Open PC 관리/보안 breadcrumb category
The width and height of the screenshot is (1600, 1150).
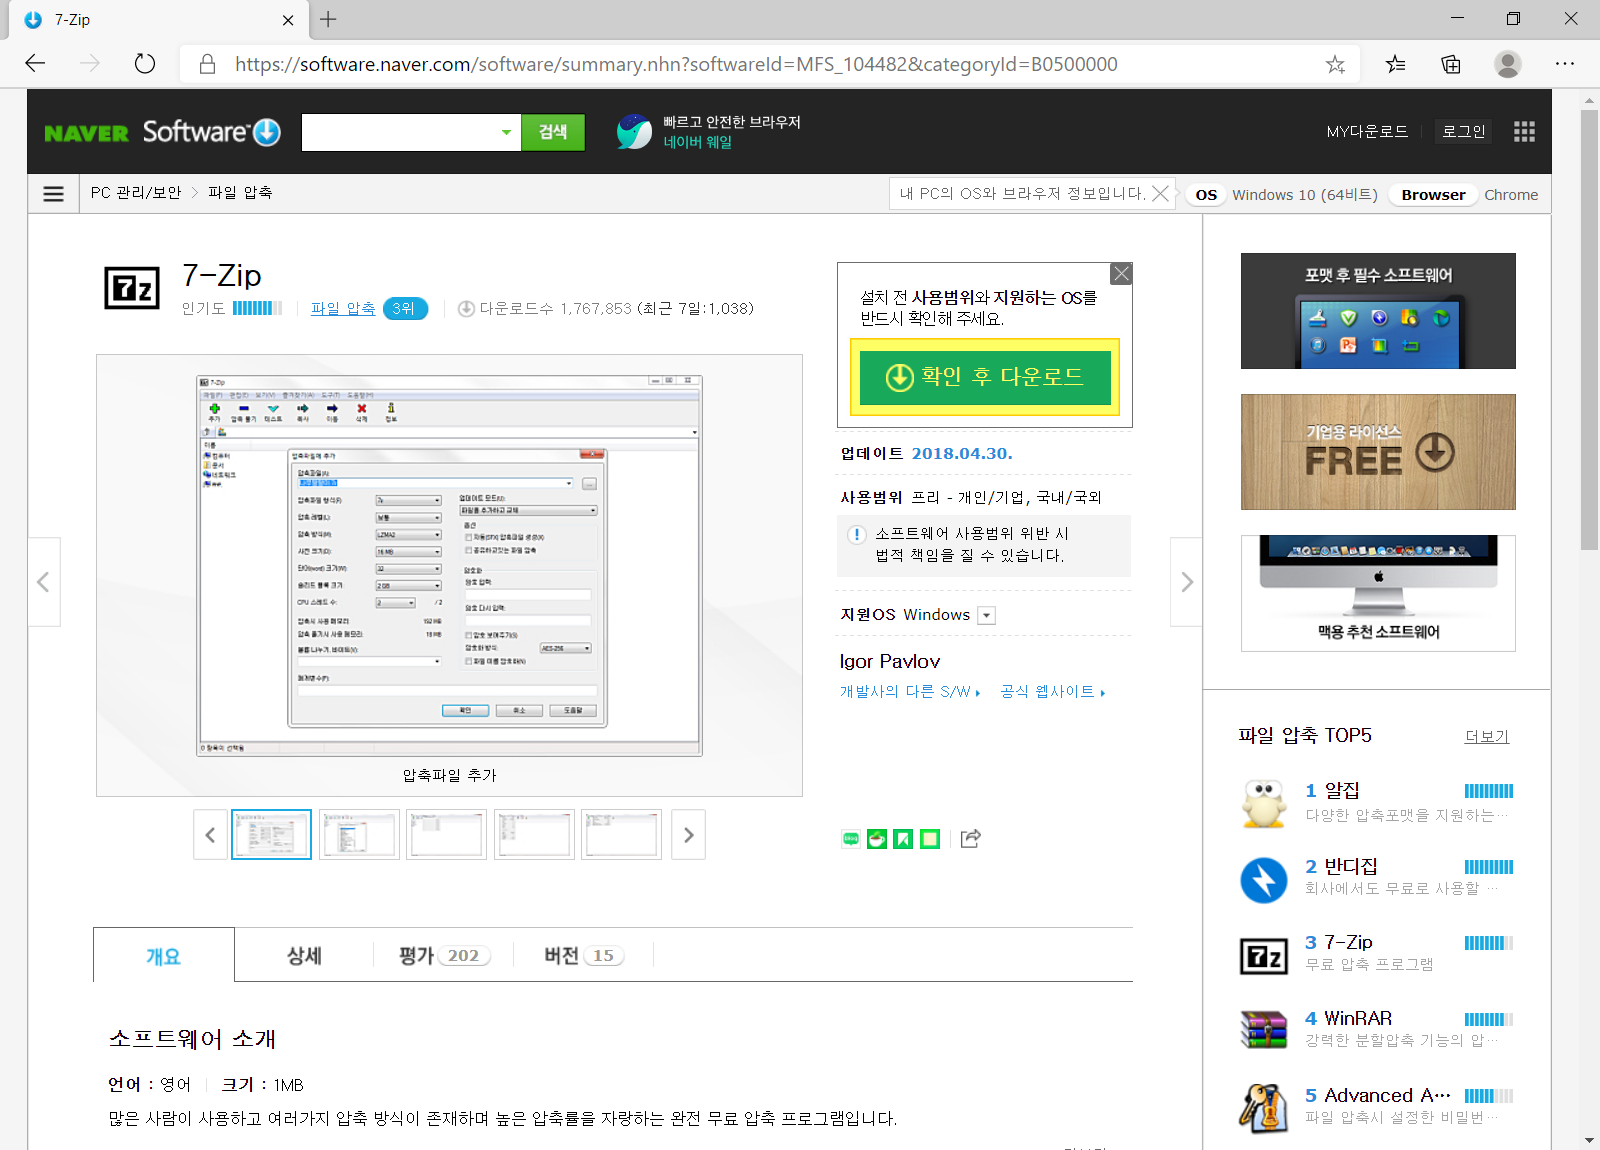coord(136,193)
